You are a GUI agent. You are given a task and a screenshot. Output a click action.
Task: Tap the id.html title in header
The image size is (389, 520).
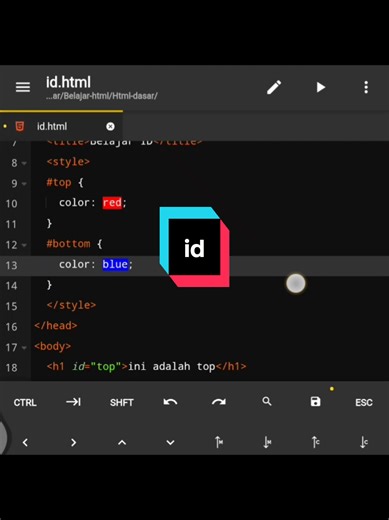point(68,82)
